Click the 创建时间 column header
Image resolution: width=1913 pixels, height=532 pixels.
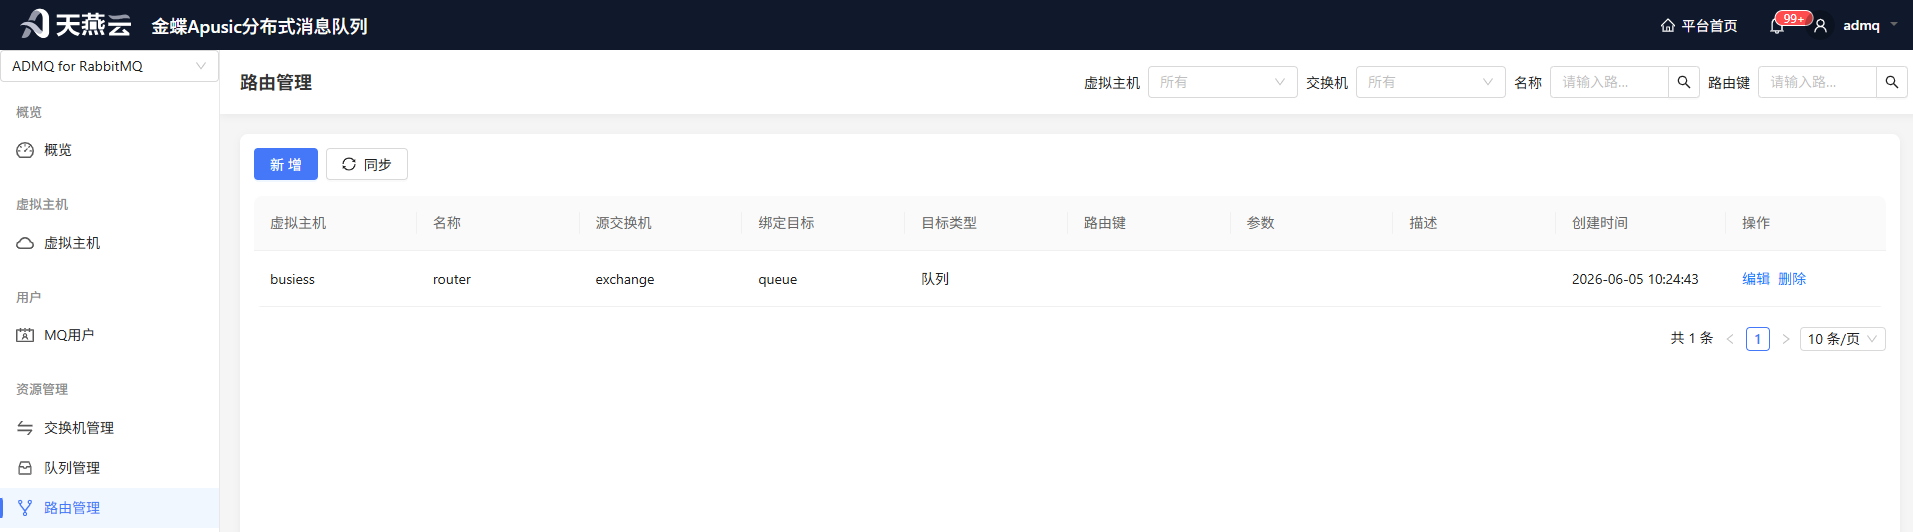[x=1600, y=223]
